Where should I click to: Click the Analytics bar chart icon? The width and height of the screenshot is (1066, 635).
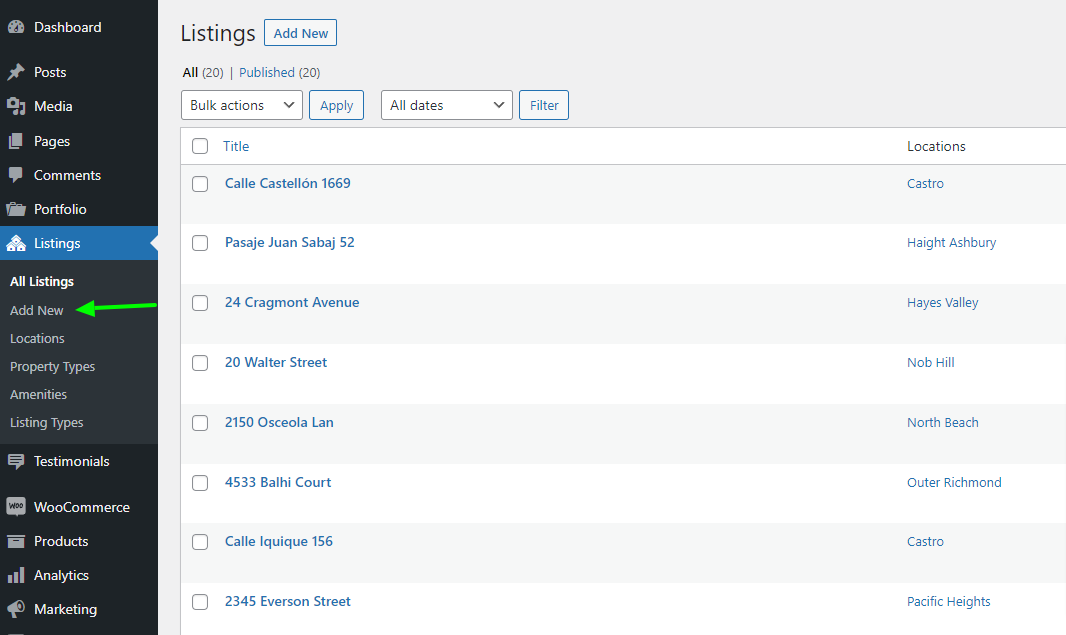(16, 575)
